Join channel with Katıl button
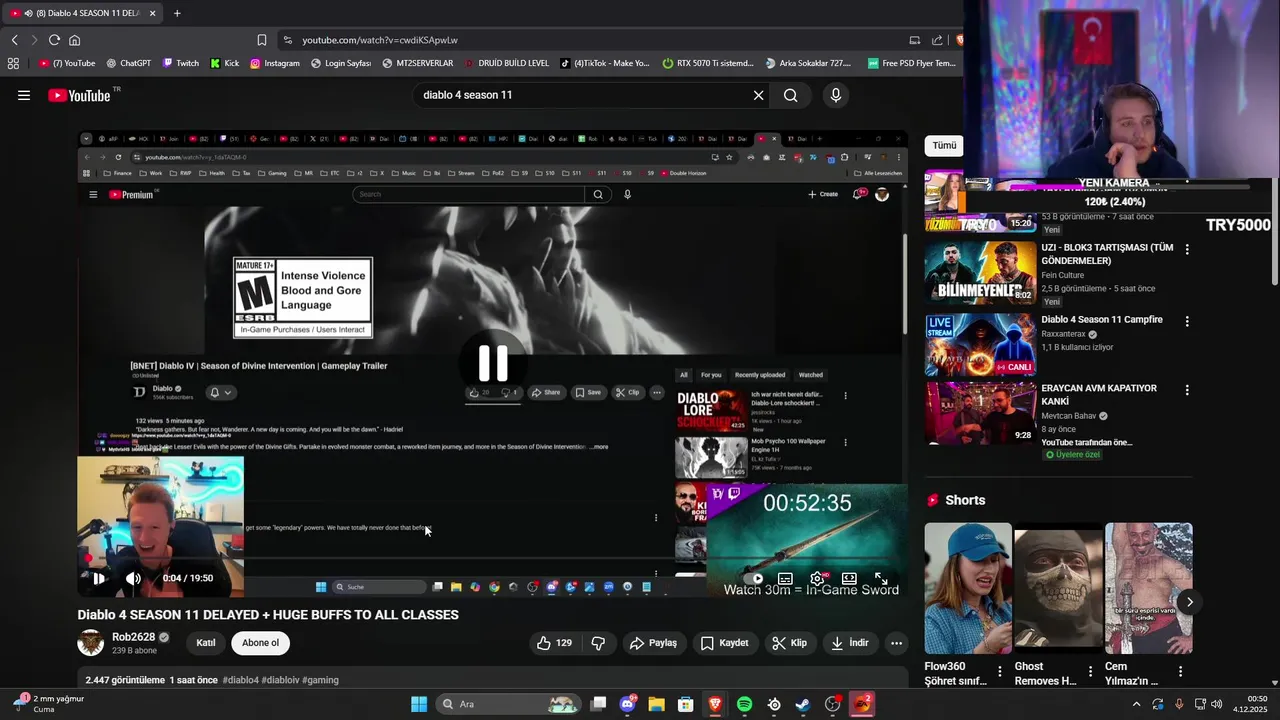The width and height of the screenshot is (1280, 720). (206, 643)
